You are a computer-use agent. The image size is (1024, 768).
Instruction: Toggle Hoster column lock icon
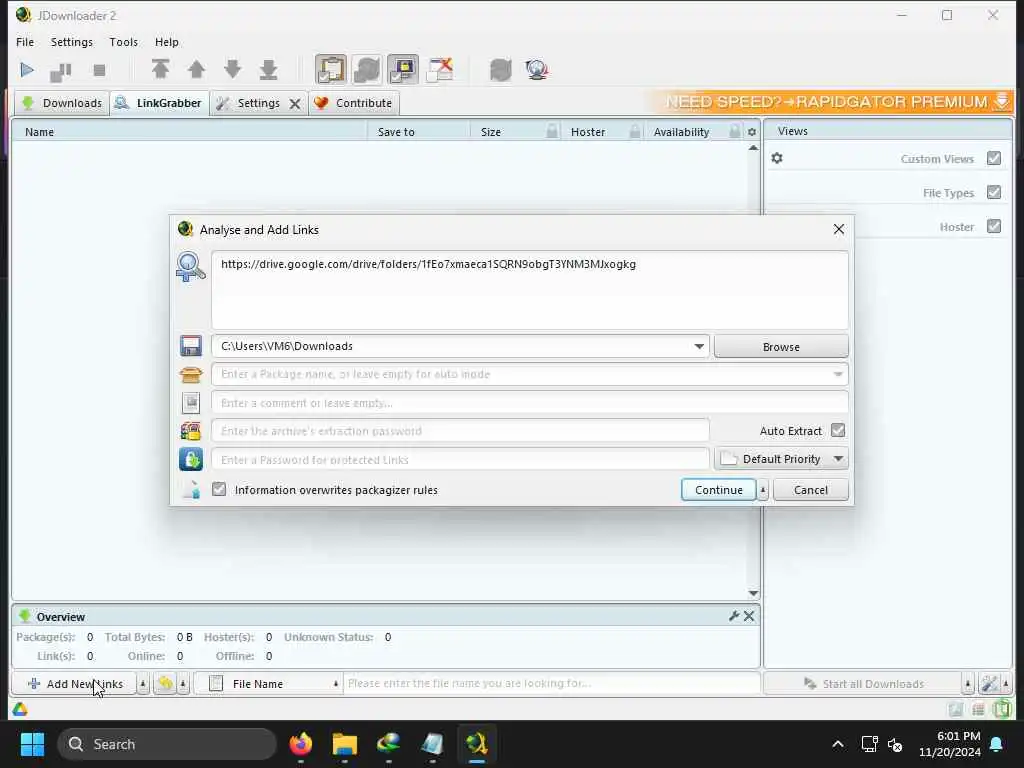coord(635,131)
